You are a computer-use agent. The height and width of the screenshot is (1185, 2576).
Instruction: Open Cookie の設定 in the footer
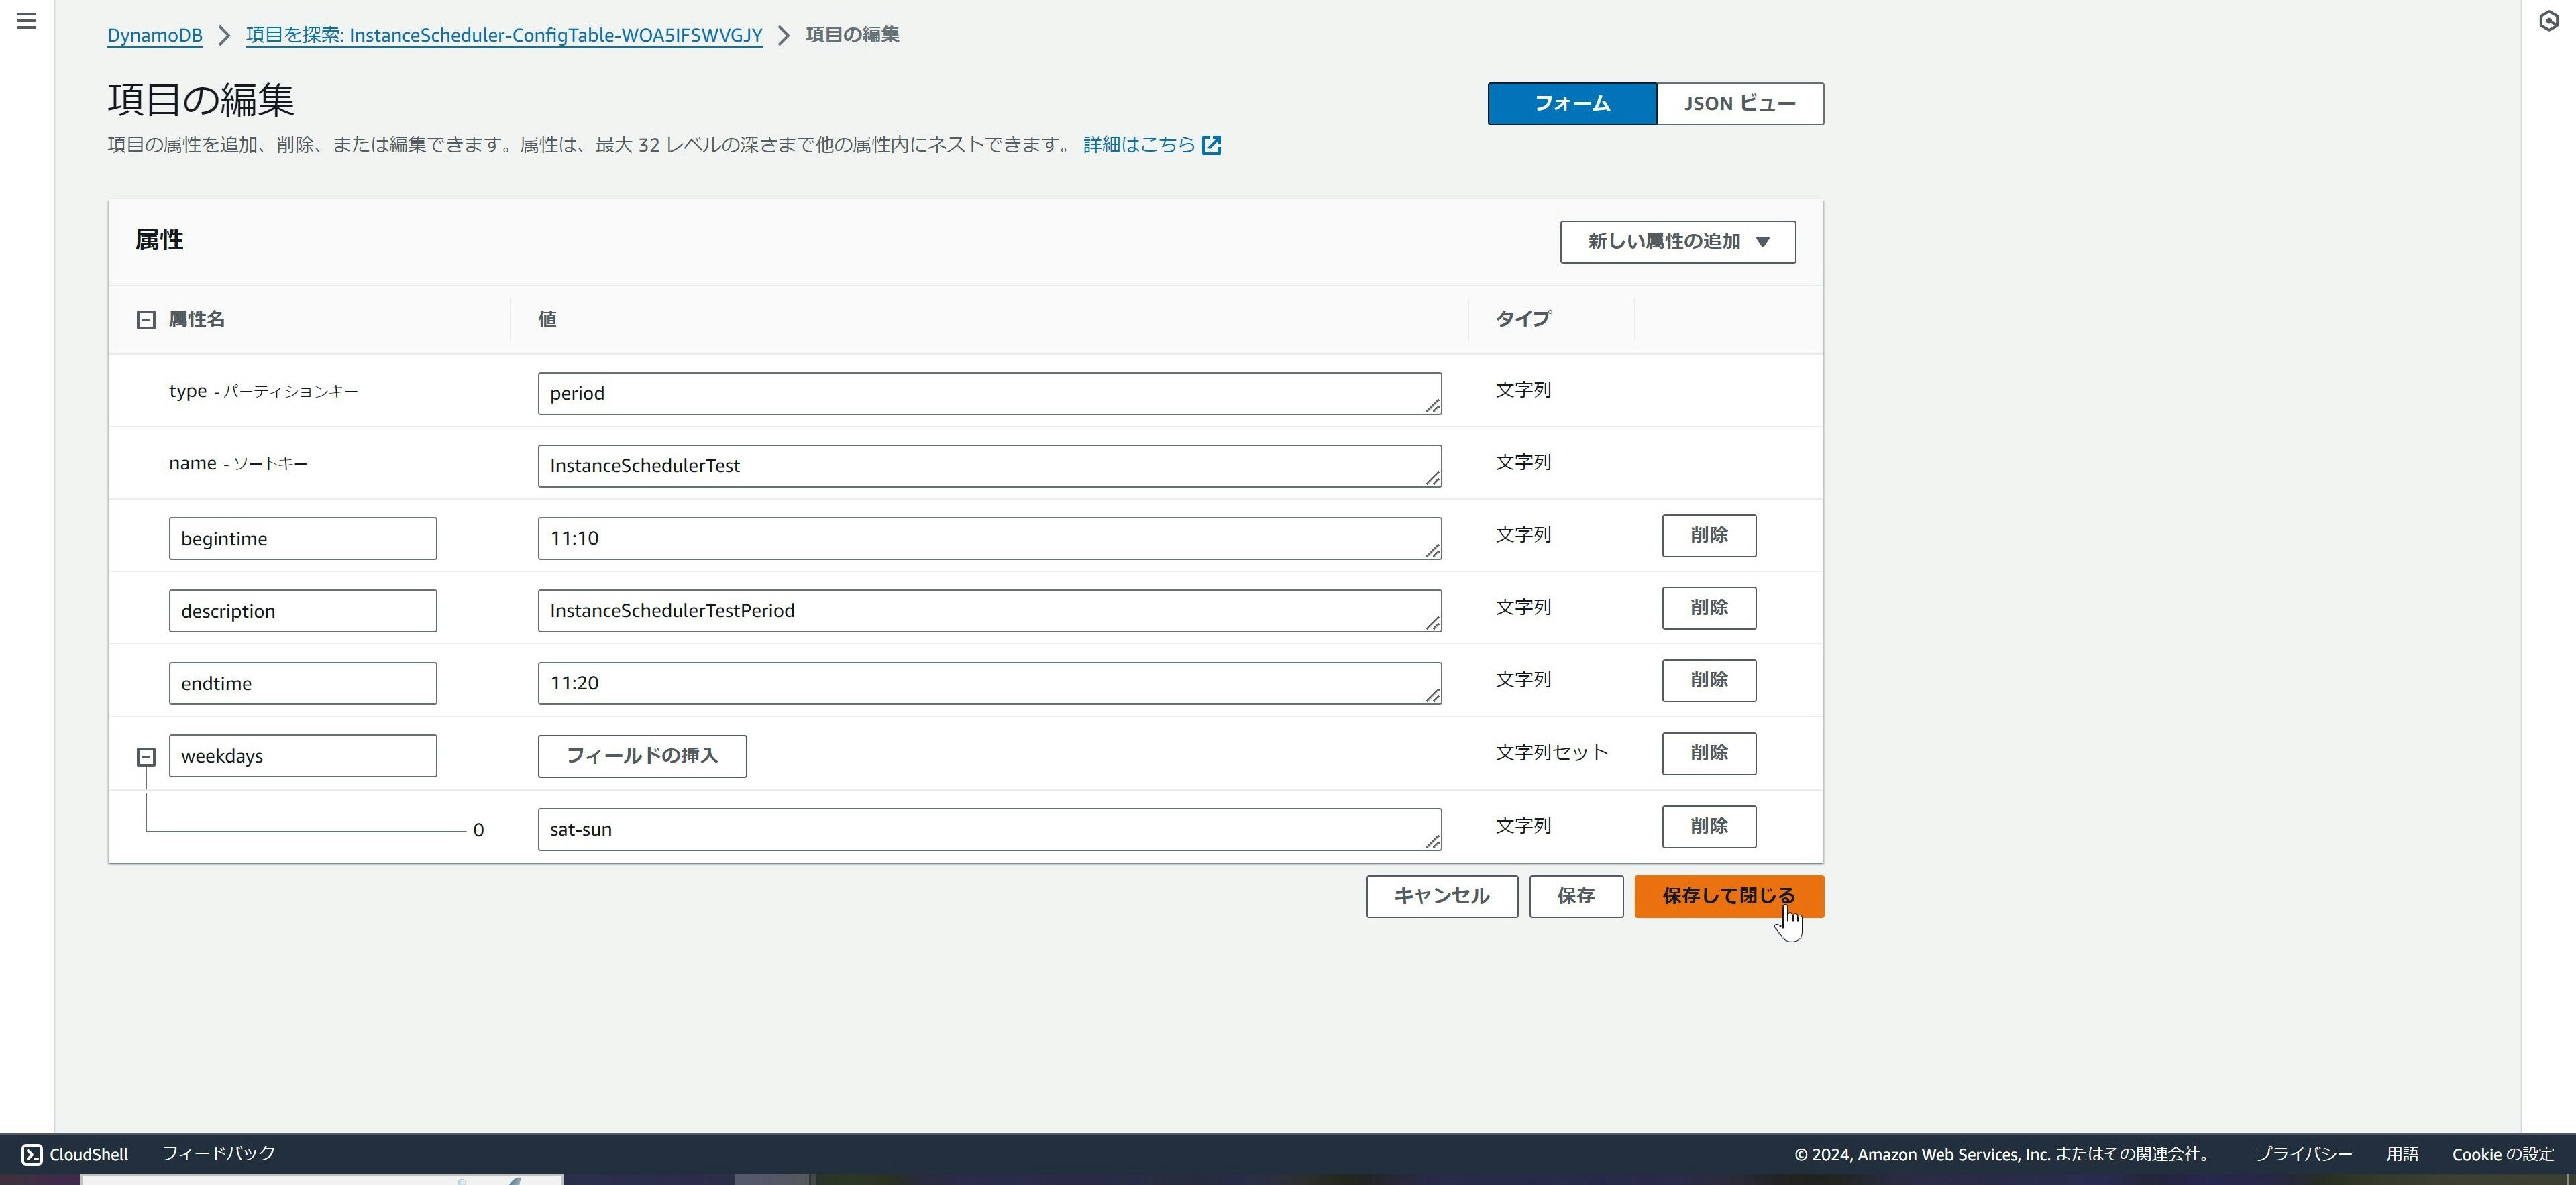[x=2502, y=1154]
